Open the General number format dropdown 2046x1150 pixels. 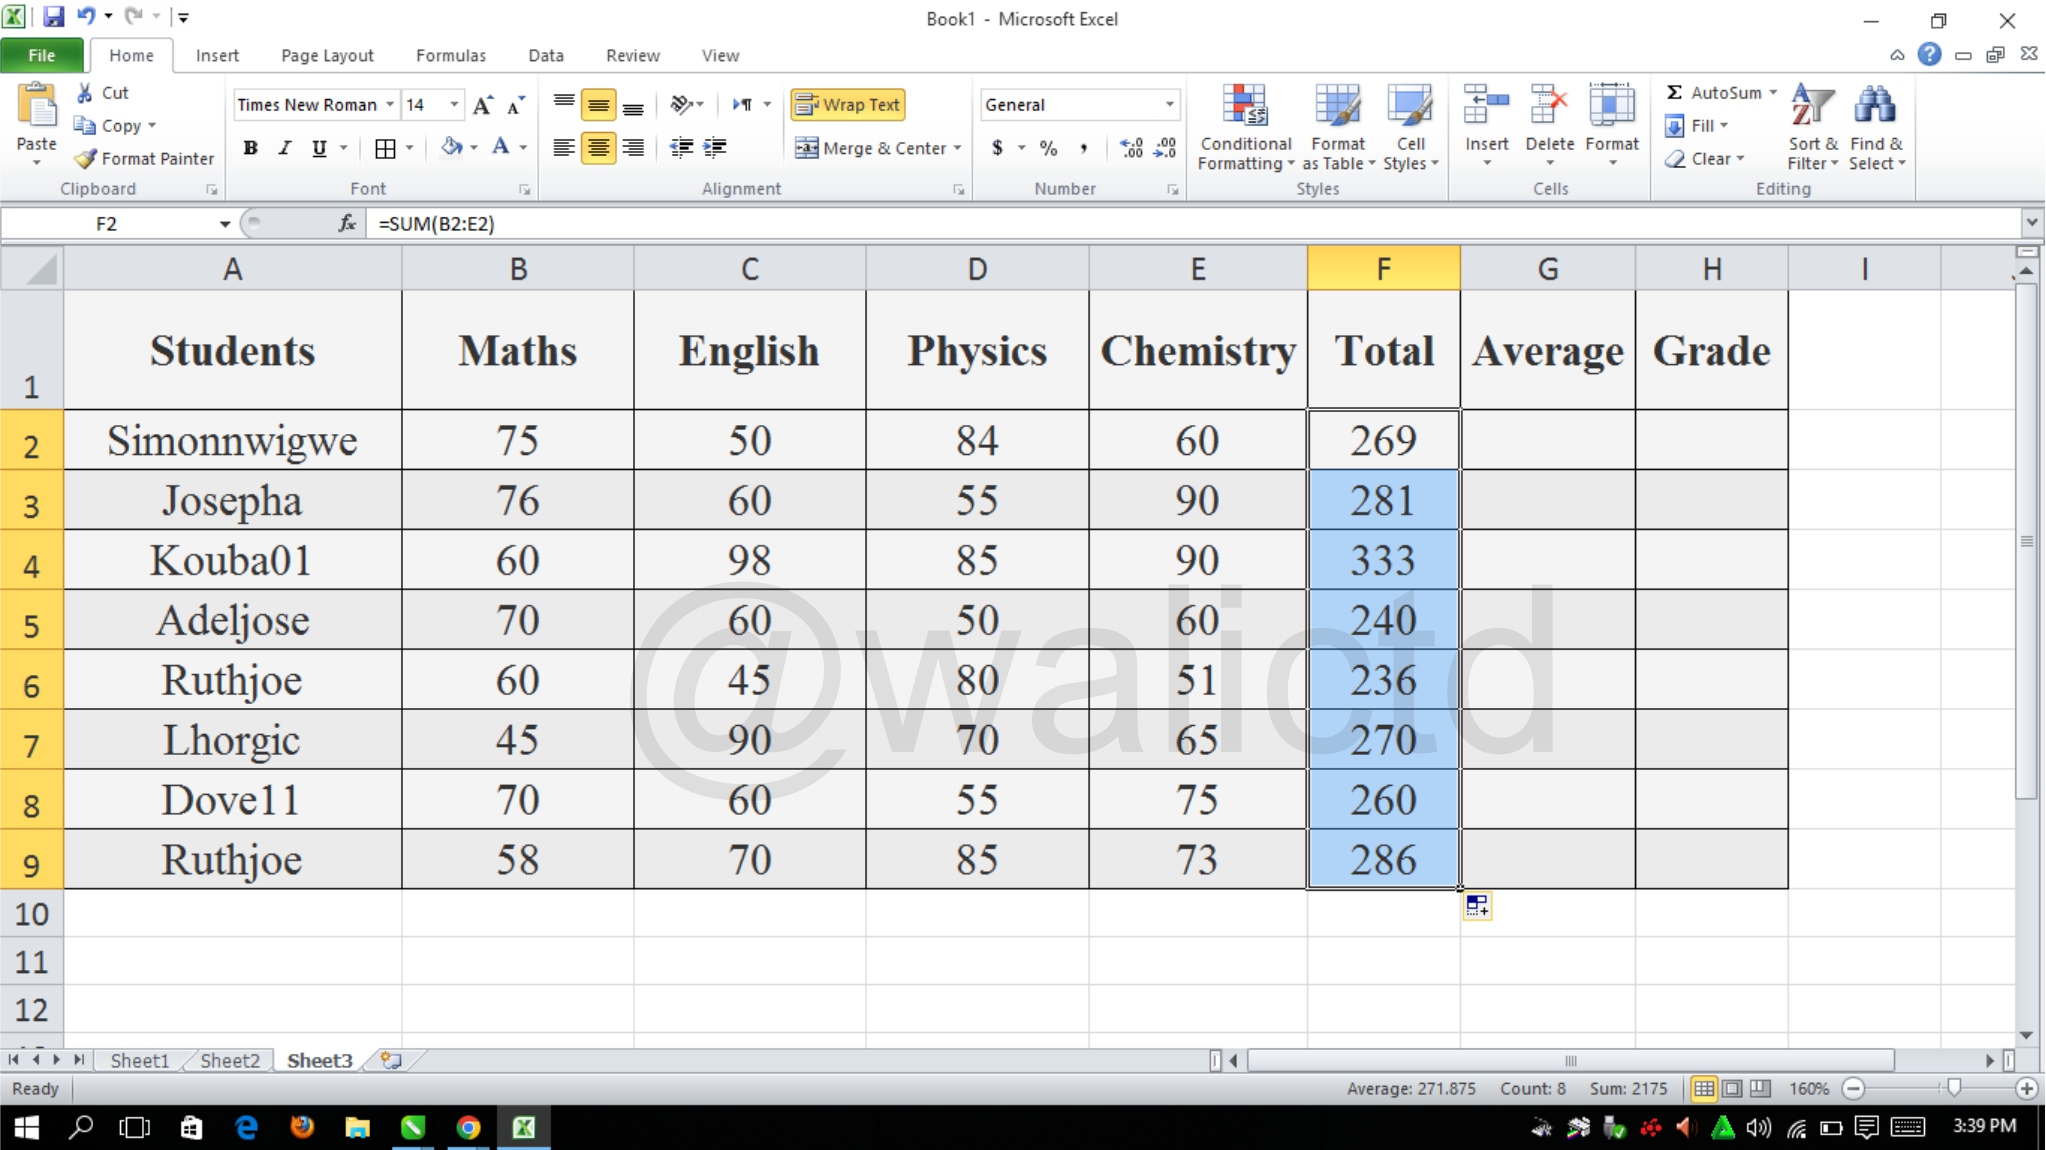click(x=1169, y=104)
